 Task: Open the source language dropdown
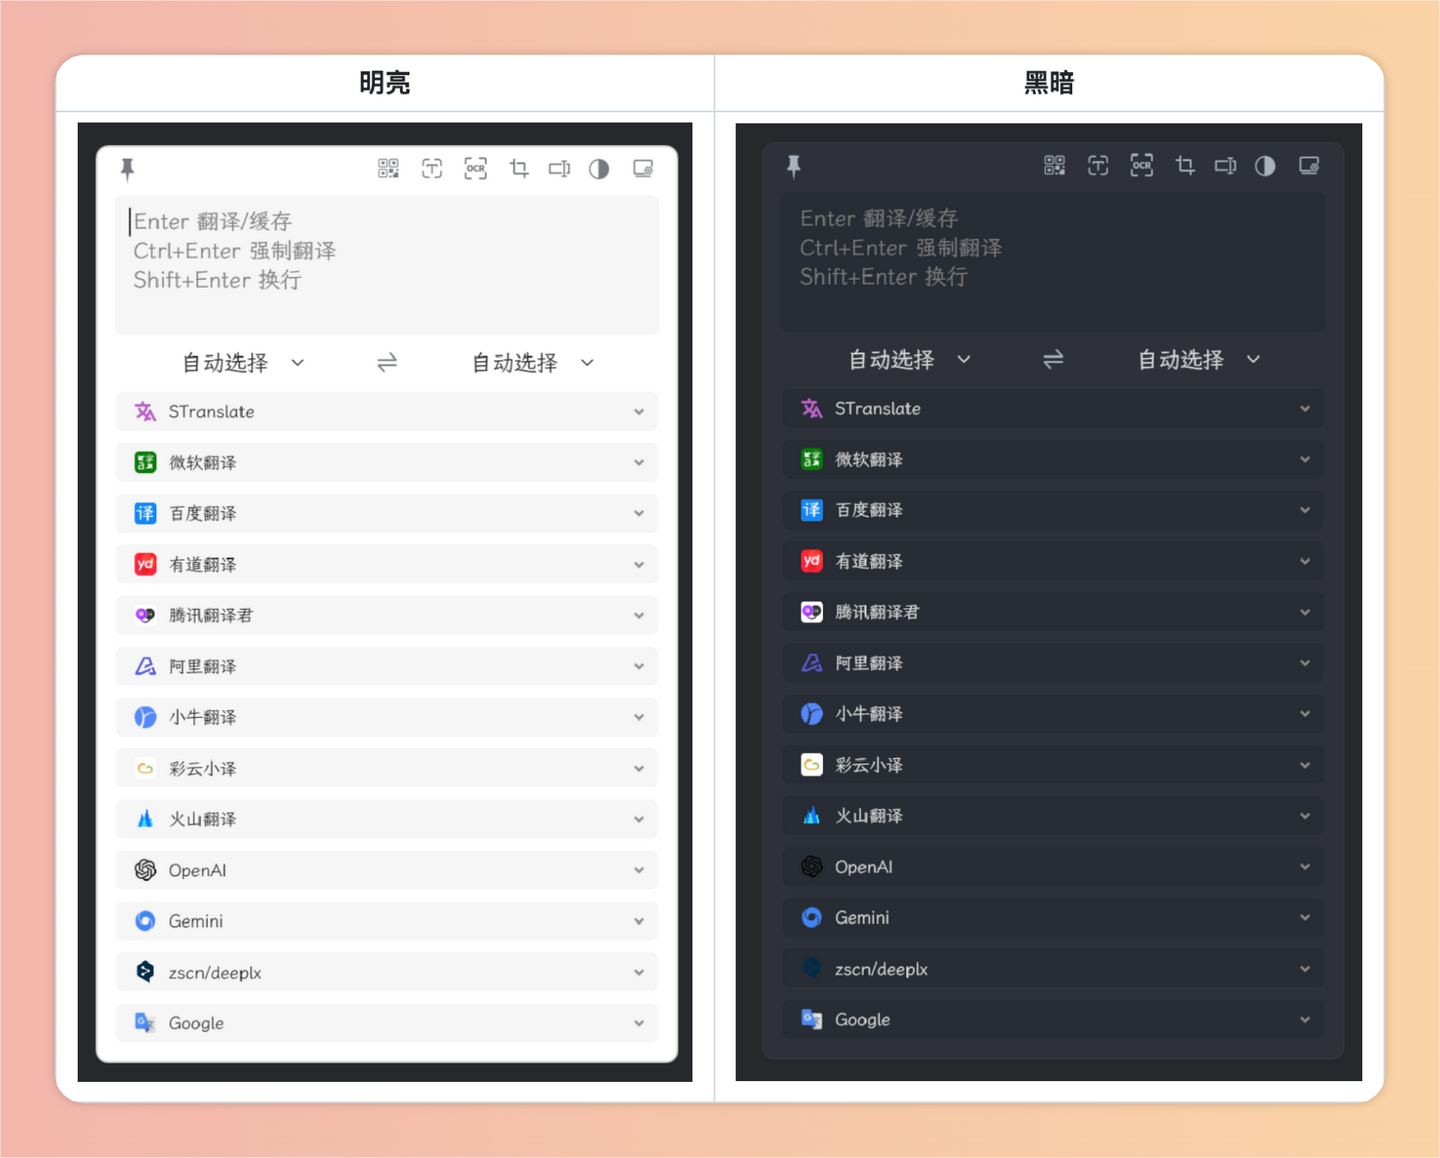(x=240, y=363)
